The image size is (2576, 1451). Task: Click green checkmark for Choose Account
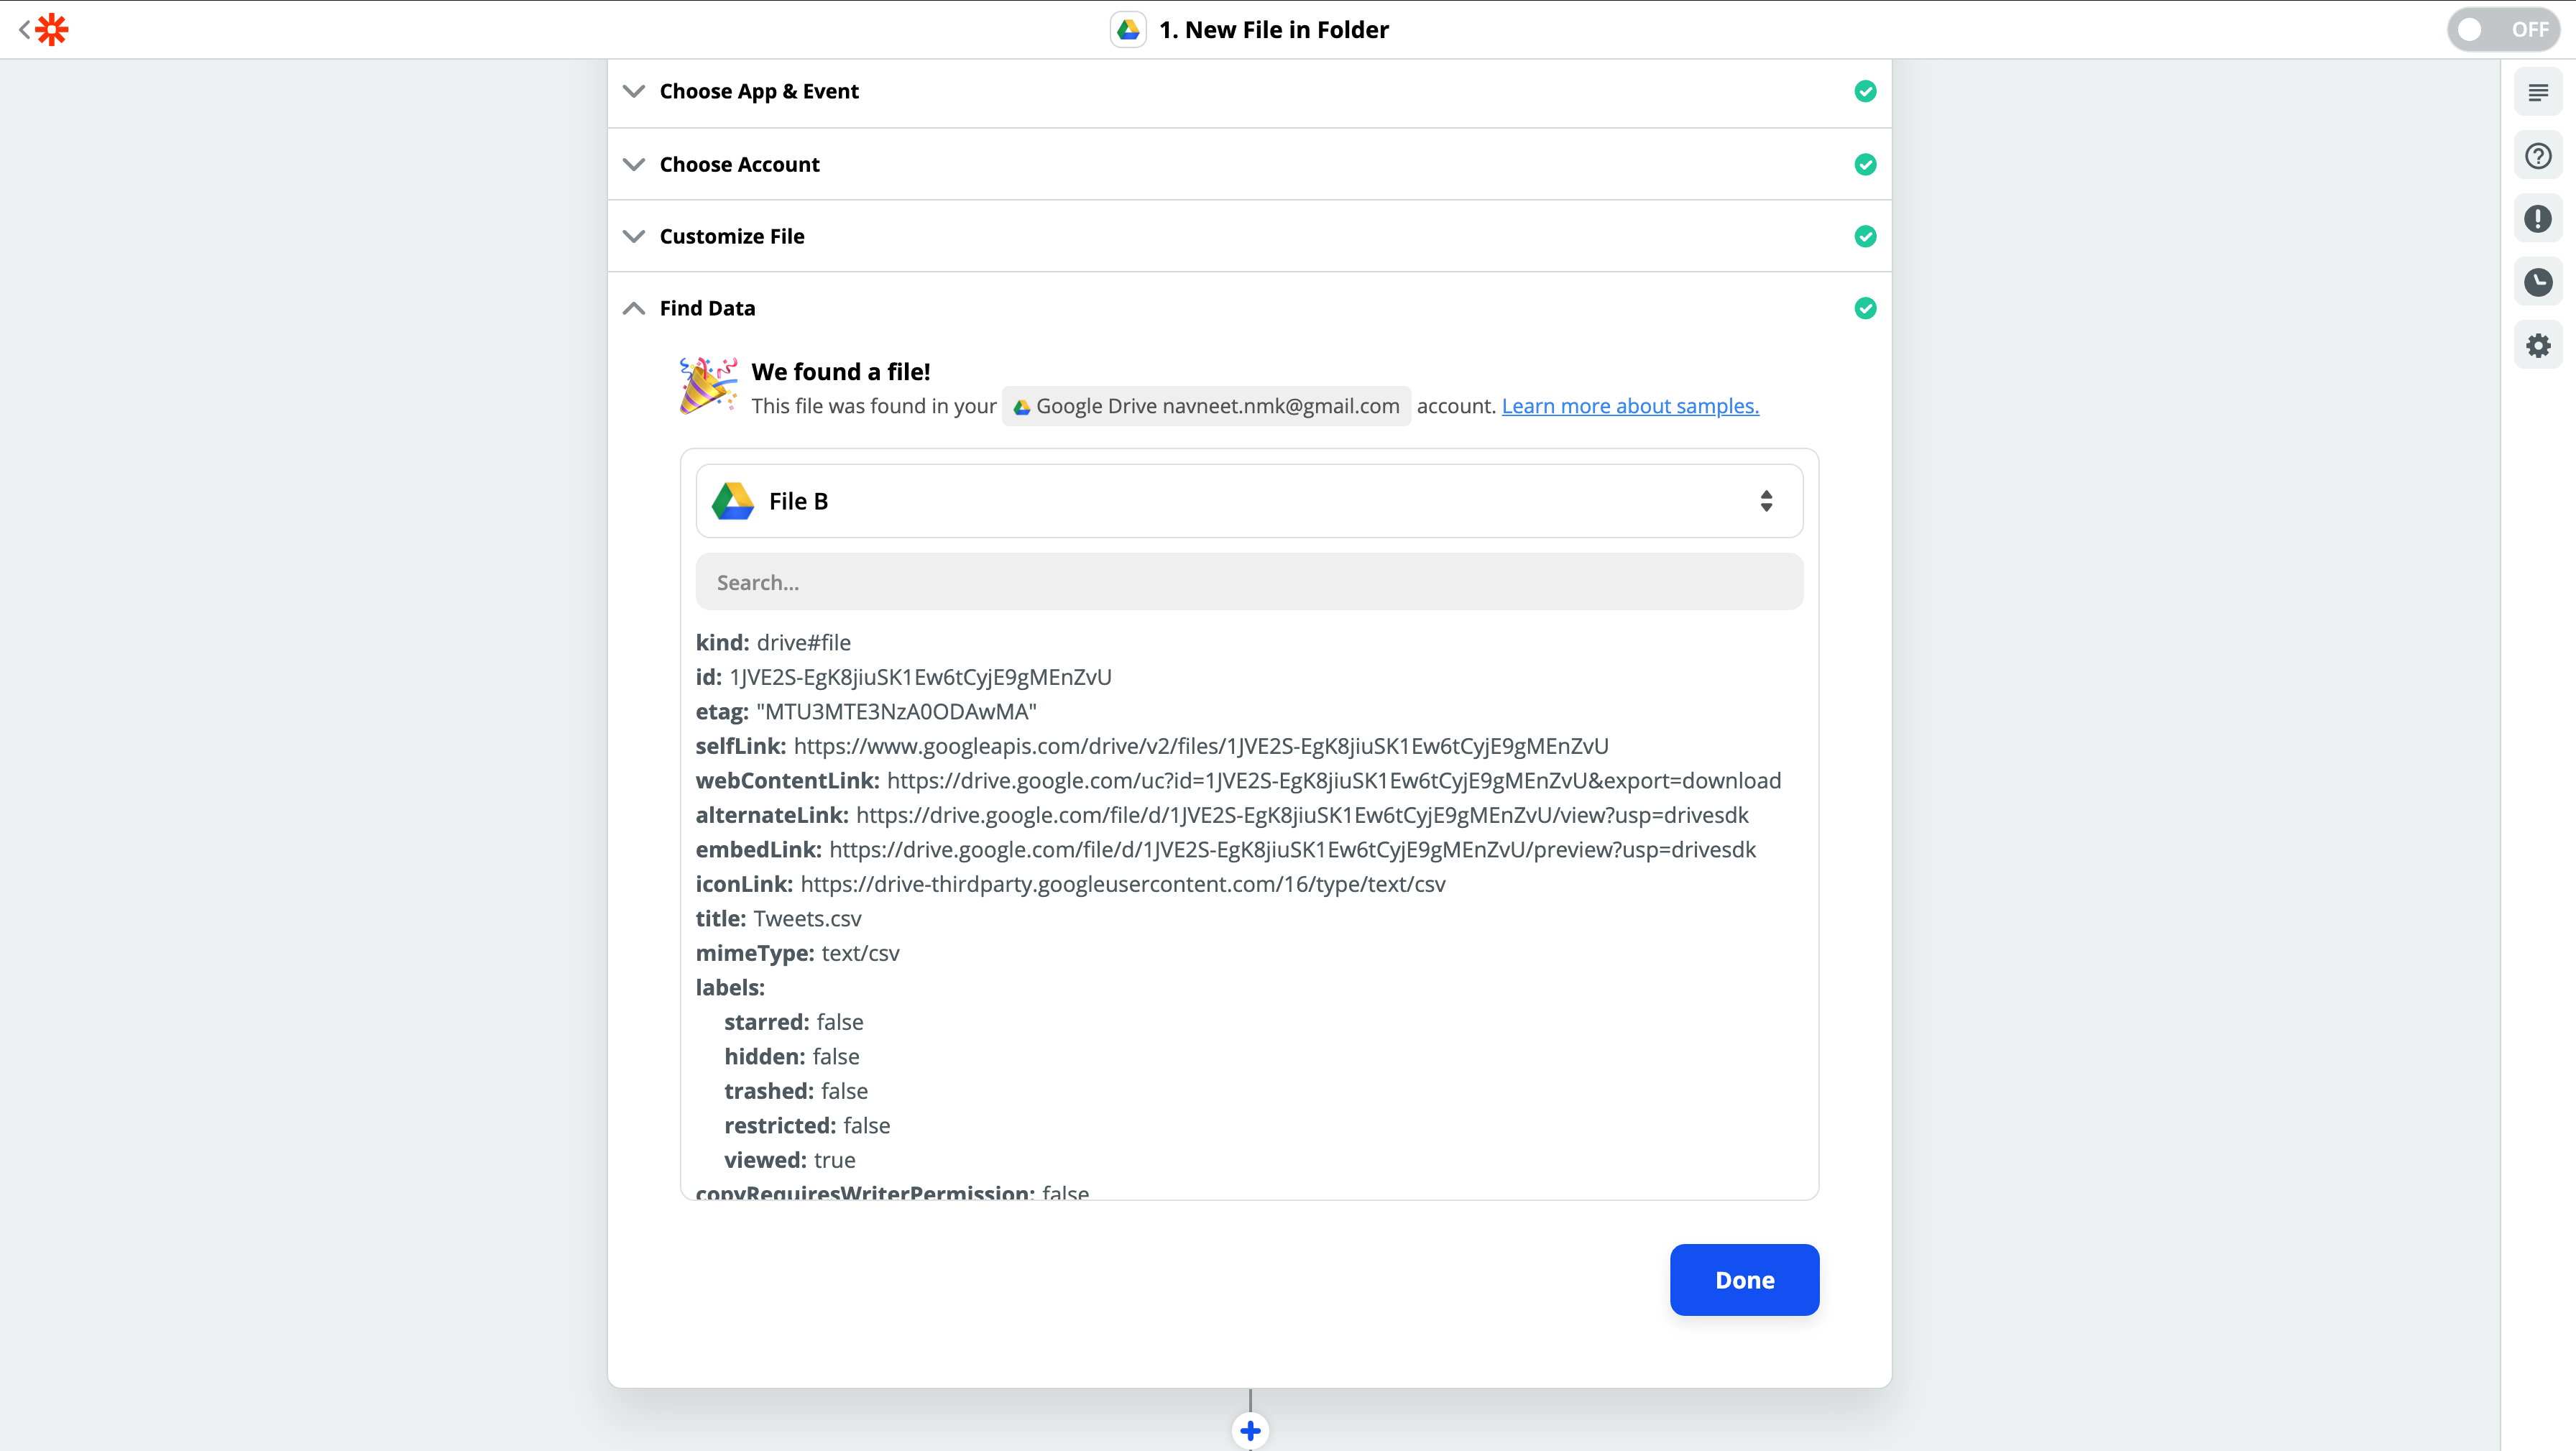tap(1865, 164)
